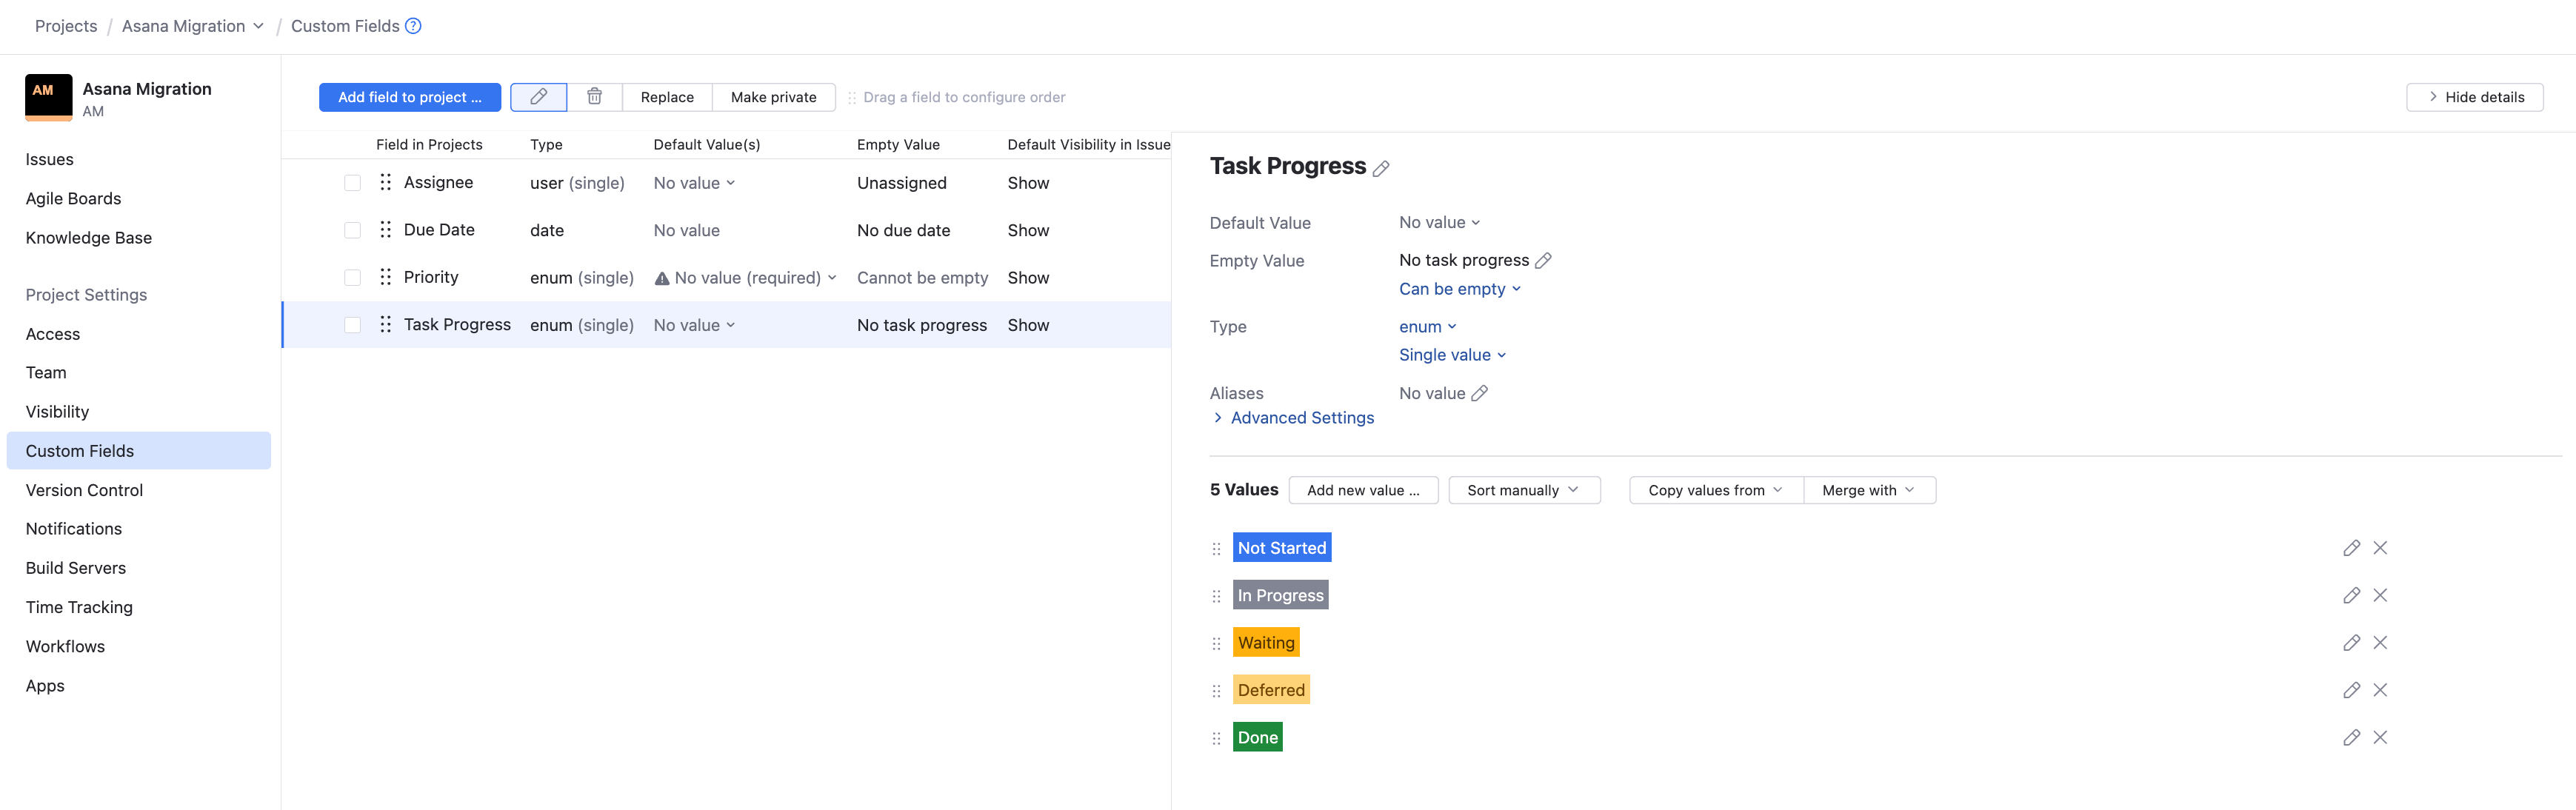This screenshot has height=810, width=2576.
Task: Expand the Asana Migration breadcrumb menu
Action: click(258, 25)
